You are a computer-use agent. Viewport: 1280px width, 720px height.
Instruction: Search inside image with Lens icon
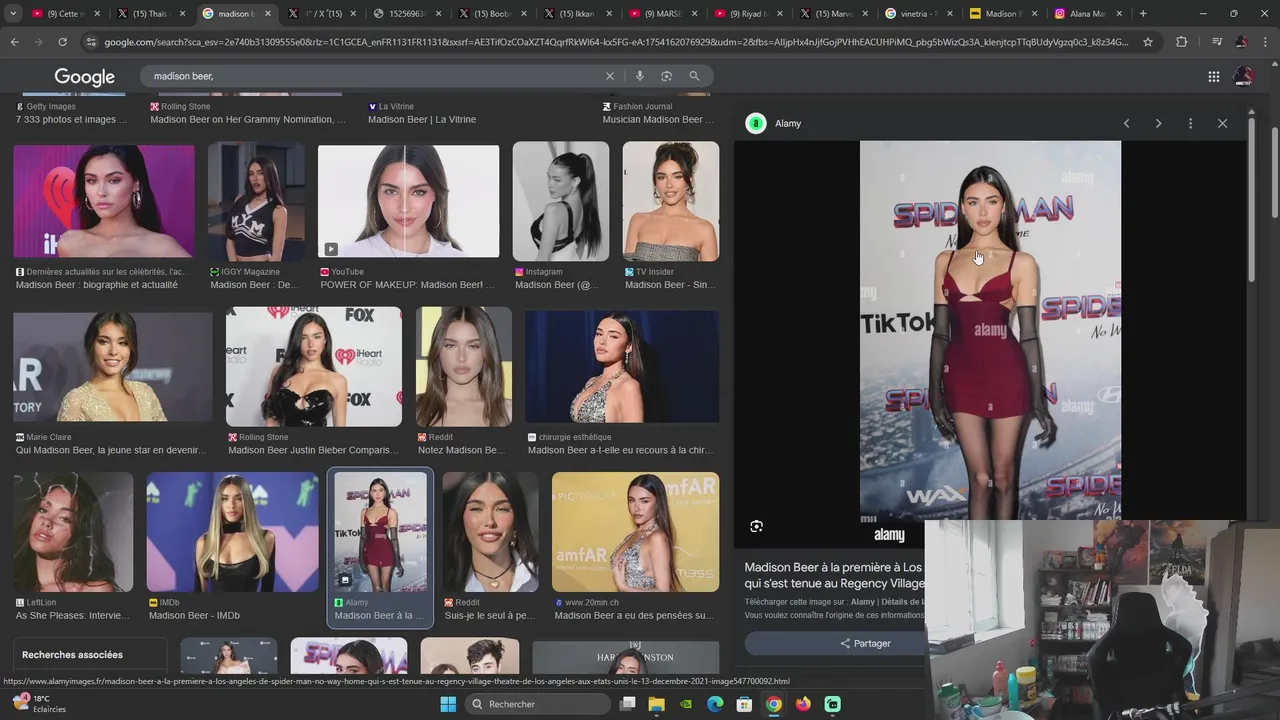click(x=756, y=526)
